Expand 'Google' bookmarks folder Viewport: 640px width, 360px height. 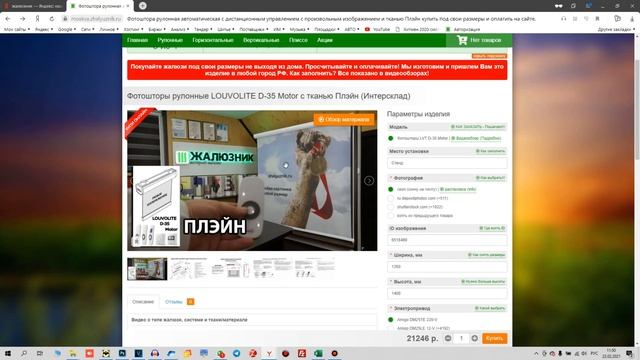[67, 29]
